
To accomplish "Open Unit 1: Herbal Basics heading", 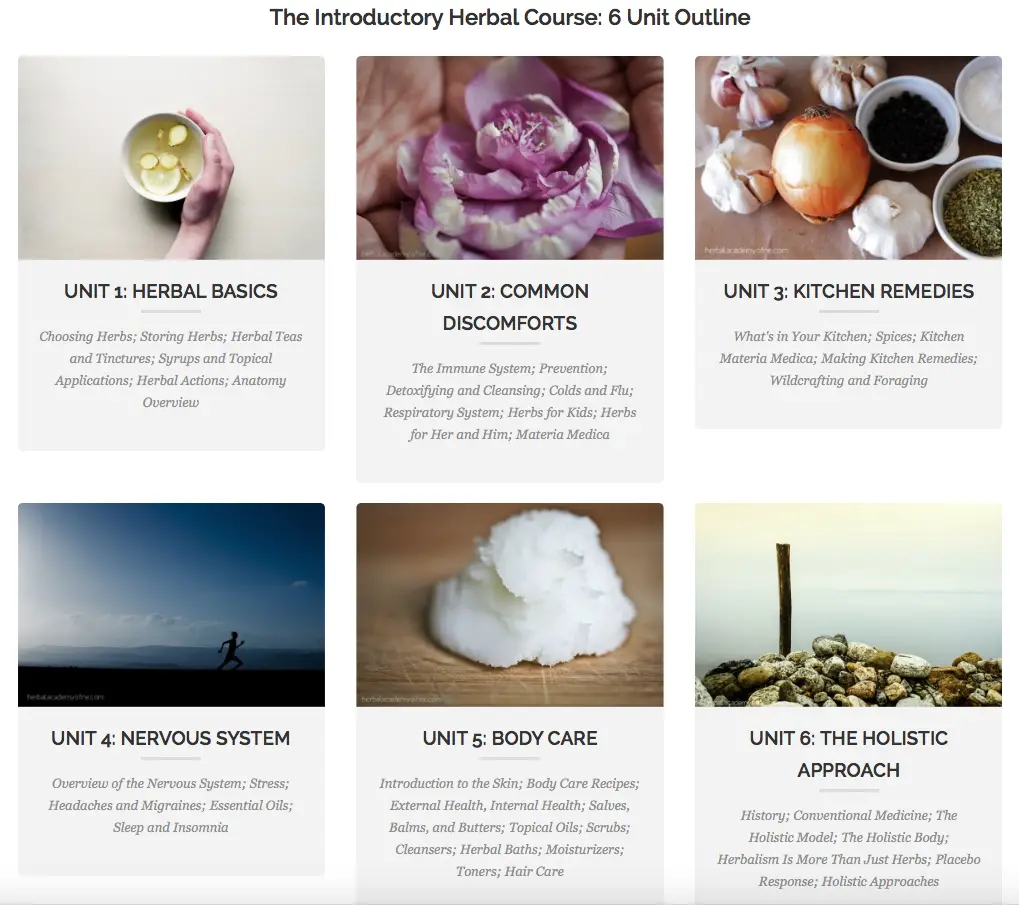I will (171, 291).
